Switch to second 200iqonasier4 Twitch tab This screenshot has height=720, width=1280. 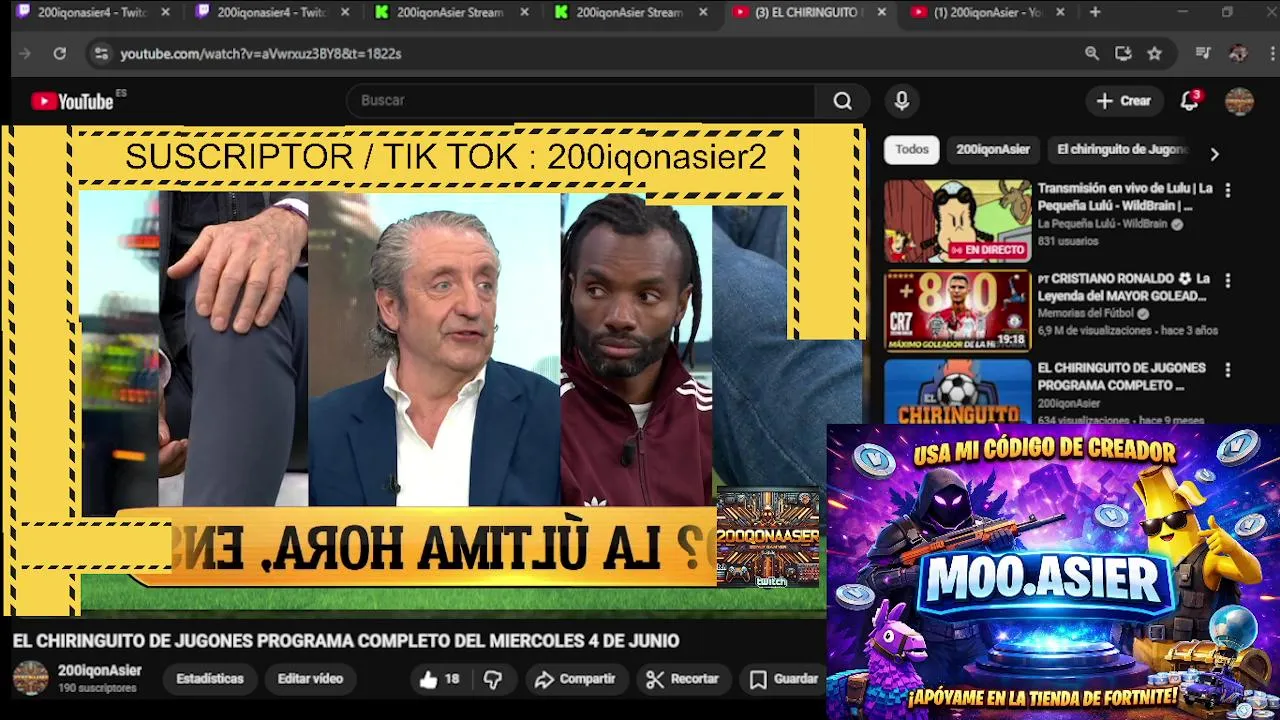270,12
